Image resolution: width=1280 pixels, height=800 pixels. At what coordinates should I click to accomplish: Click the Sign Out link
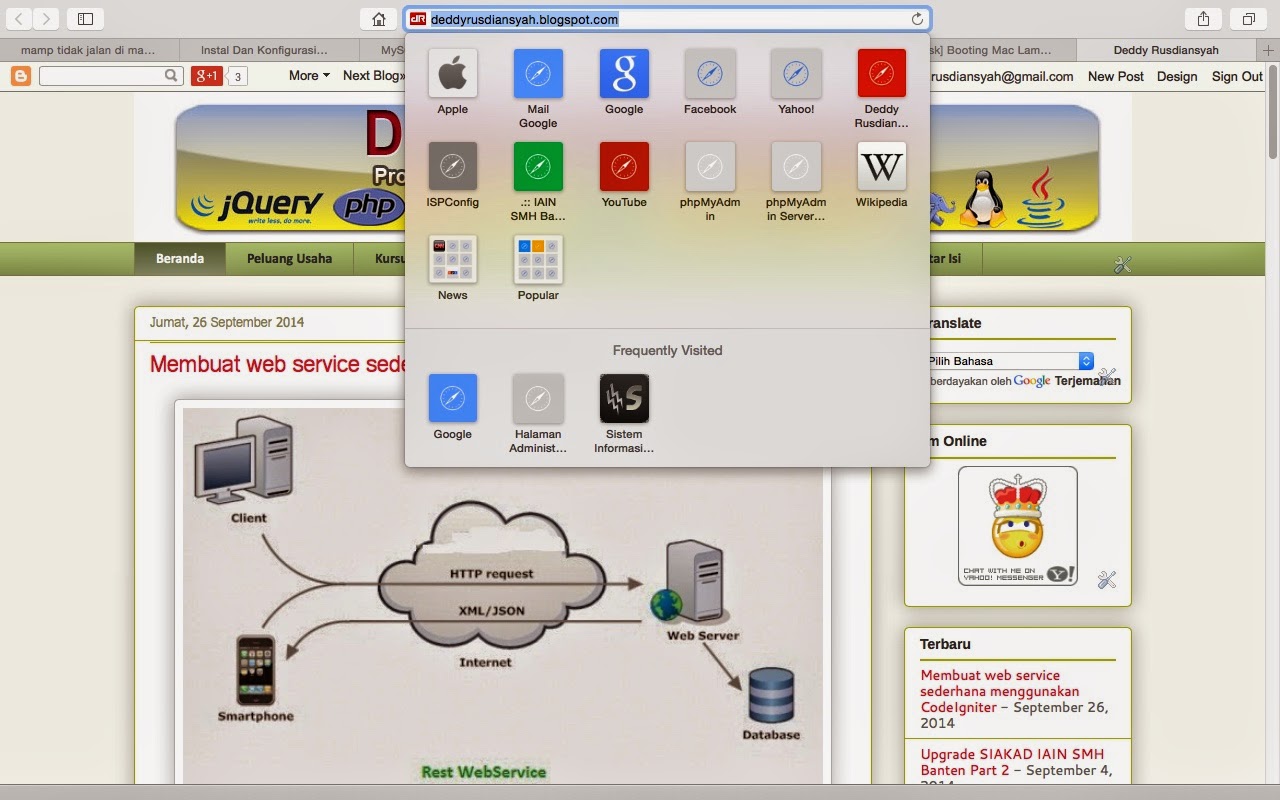pos(1237,76)
